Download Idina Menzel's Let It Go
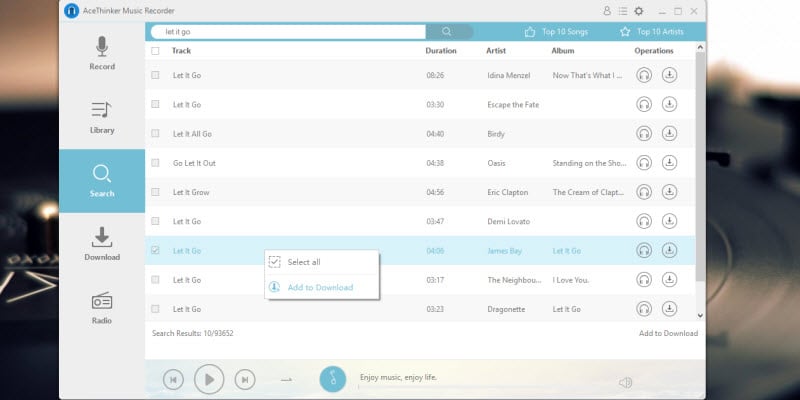 (x=669, y=75)
